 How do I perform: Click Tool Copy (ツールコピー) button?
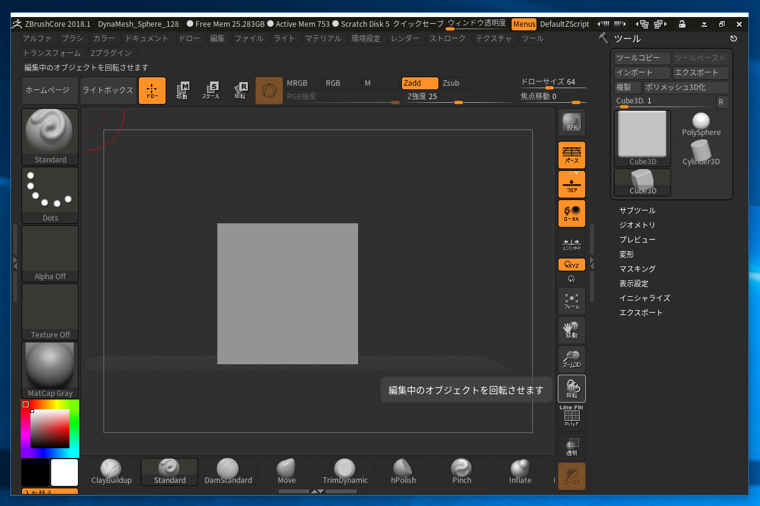point(642,58)
